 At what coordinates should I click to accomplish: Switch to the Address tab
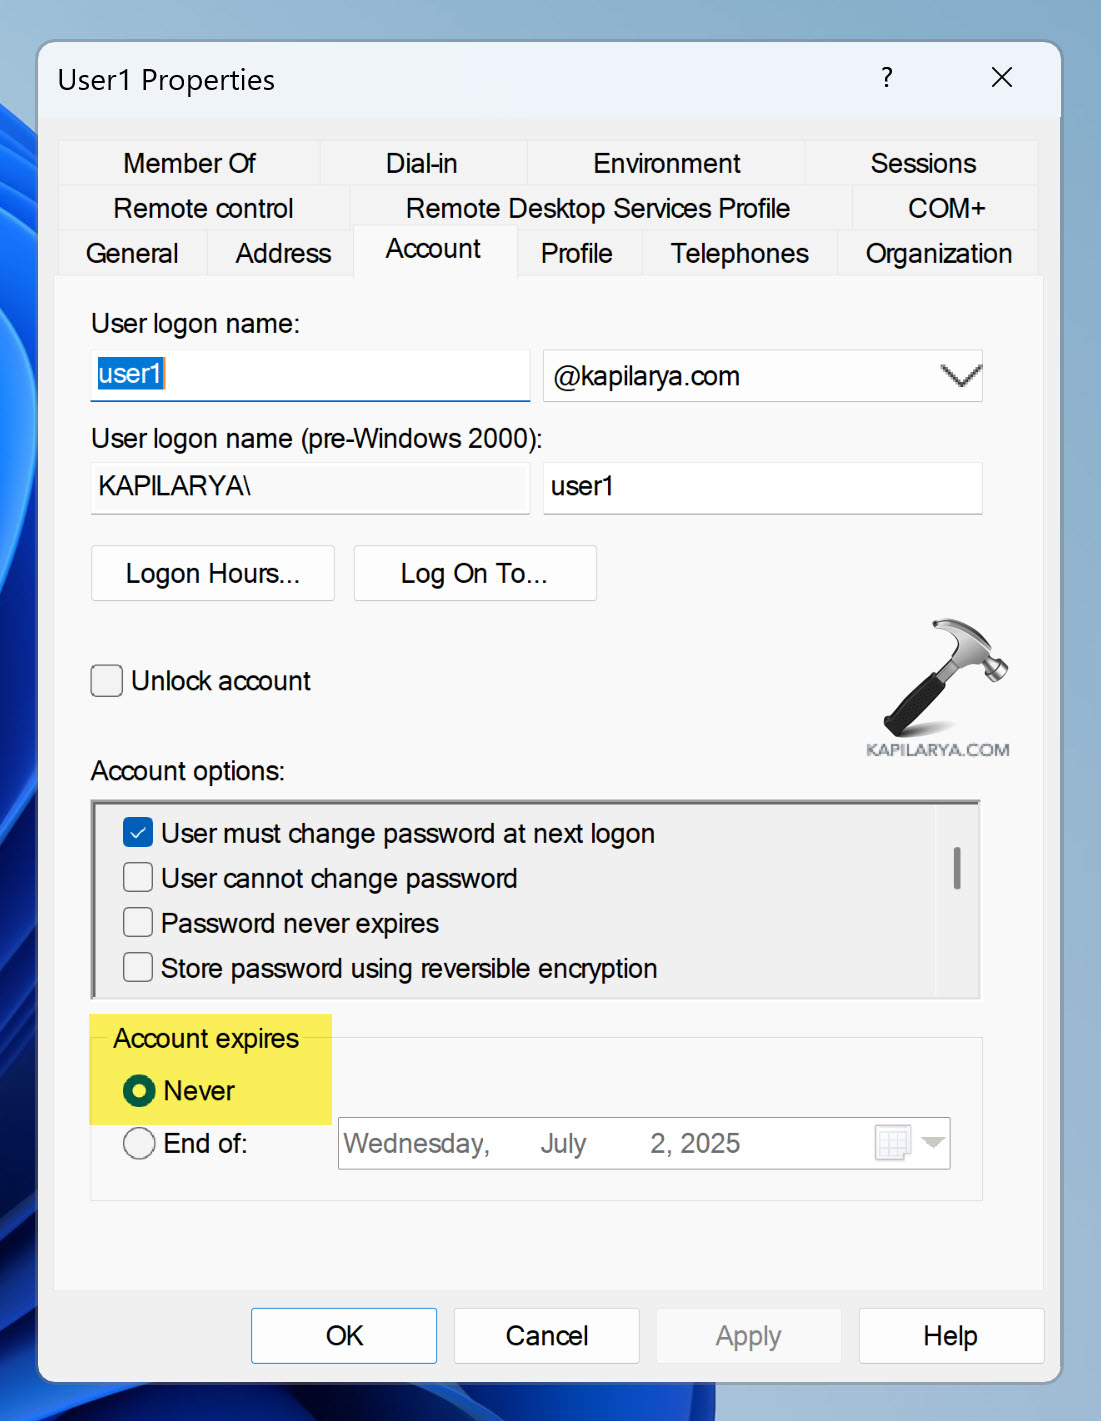coord(283,253)
